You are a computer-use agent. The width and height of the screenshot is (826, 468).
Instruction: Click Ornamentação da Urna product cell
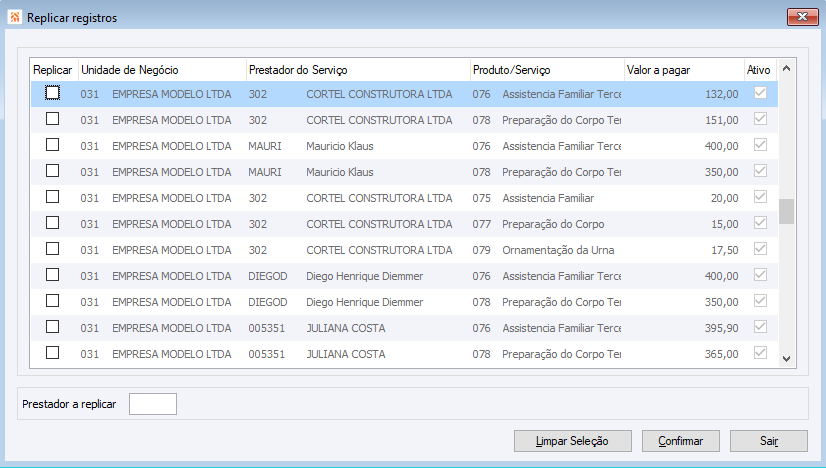558,250
